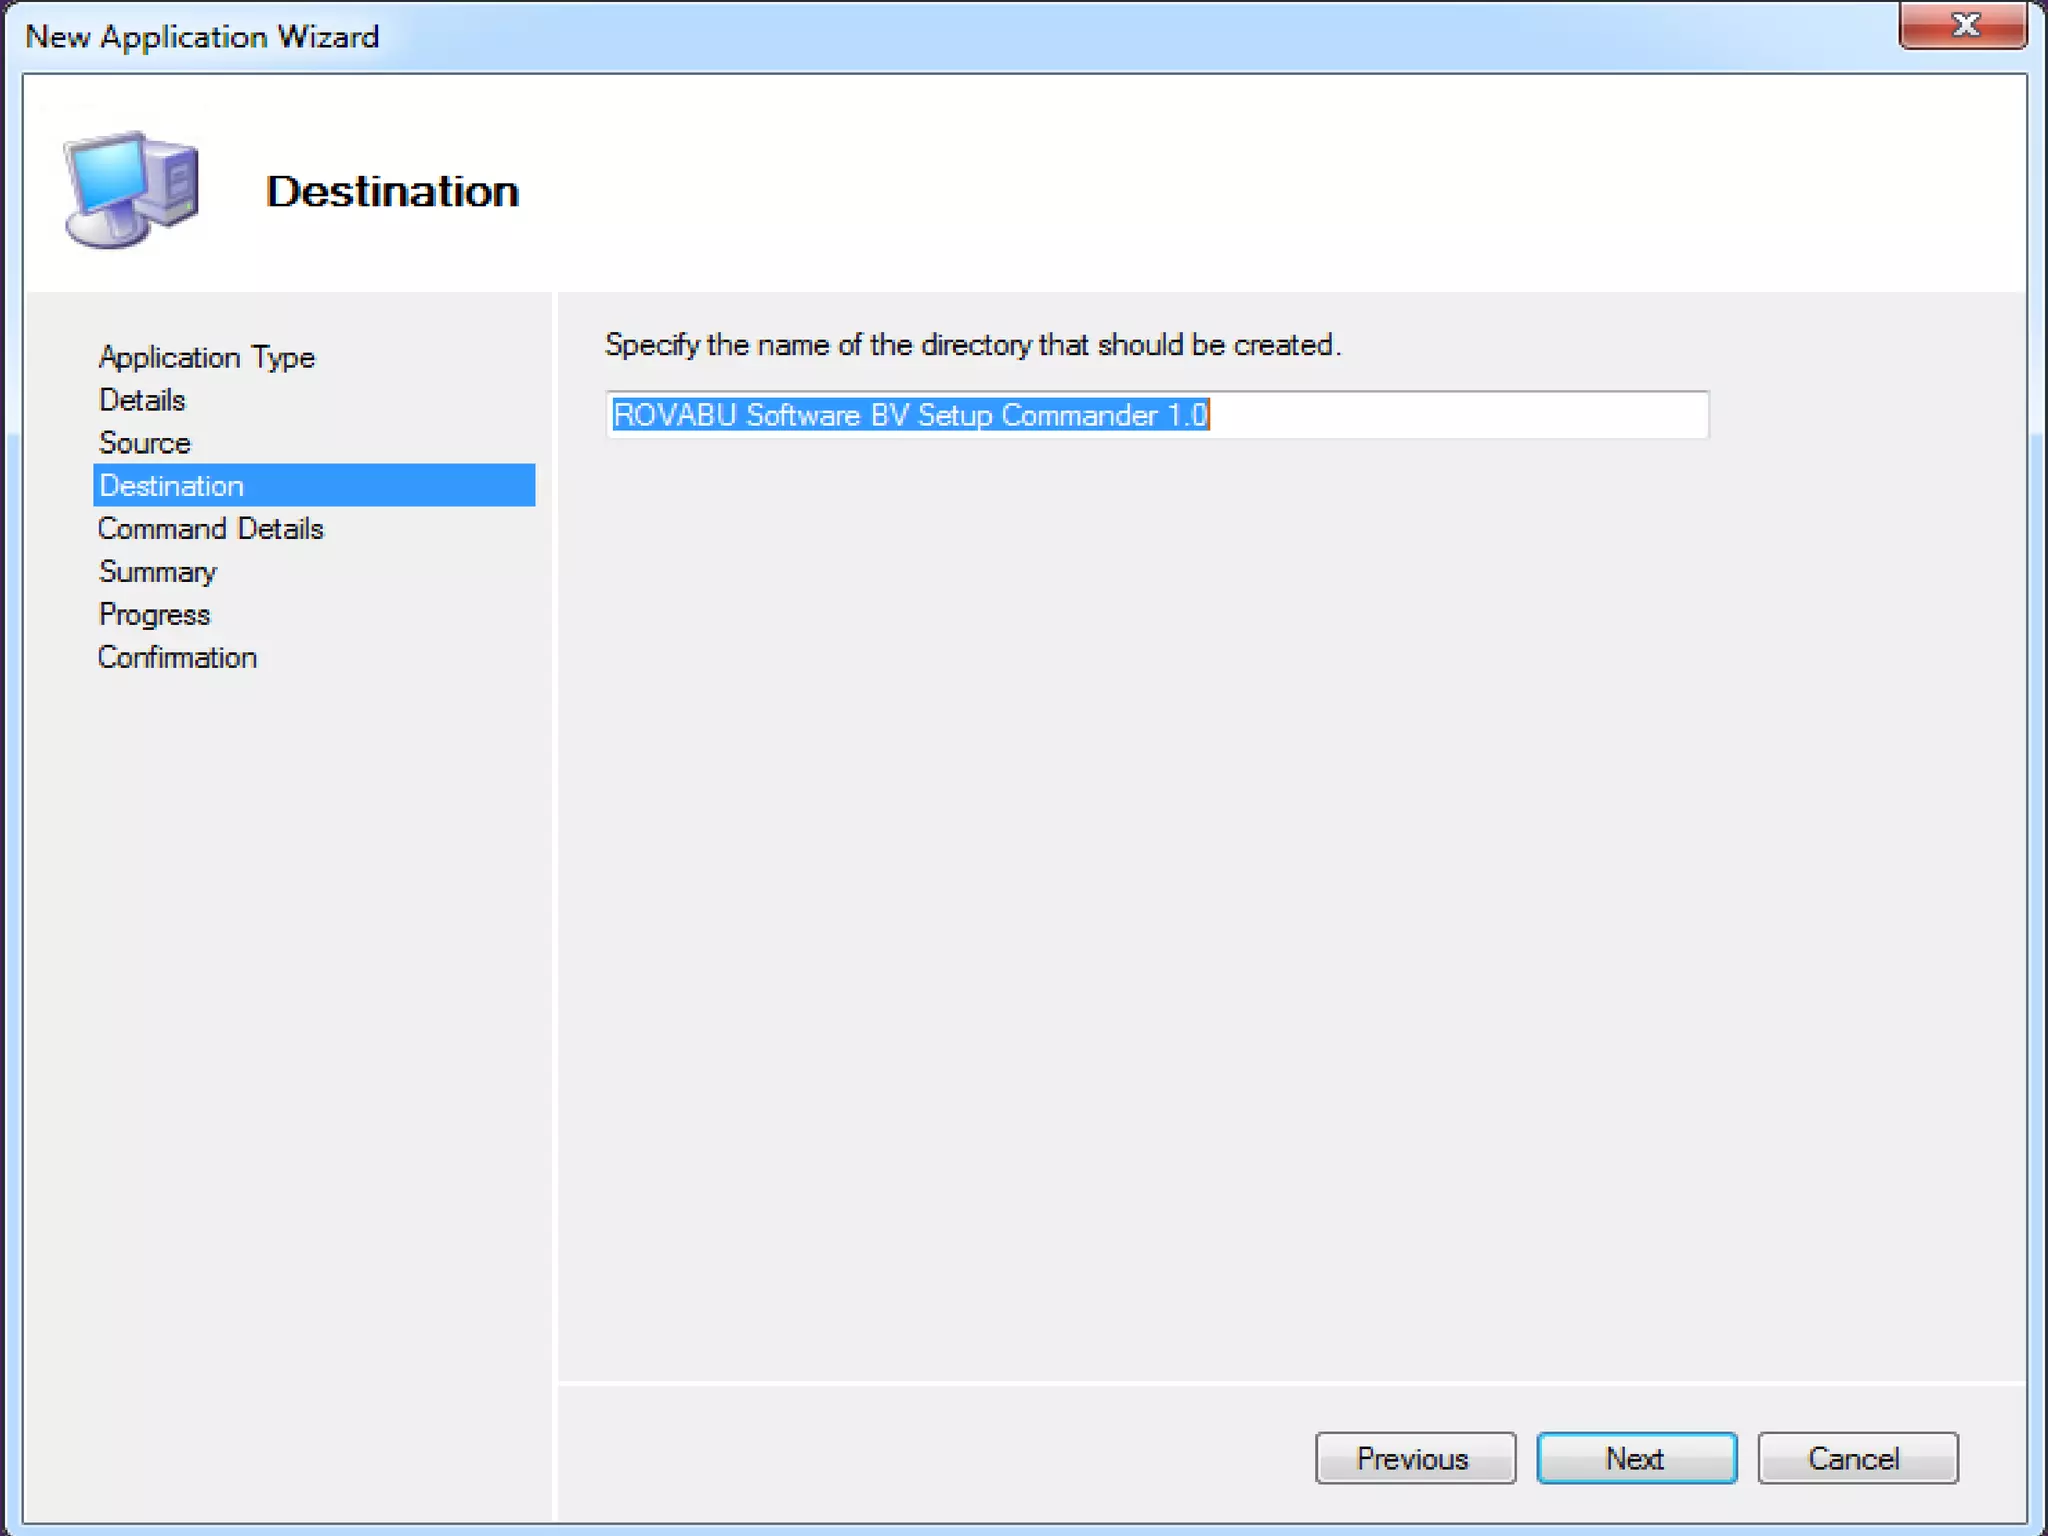Click the Destination page heading
Viewport: 2048px width, 1536px height.
(x=392, y=192)
